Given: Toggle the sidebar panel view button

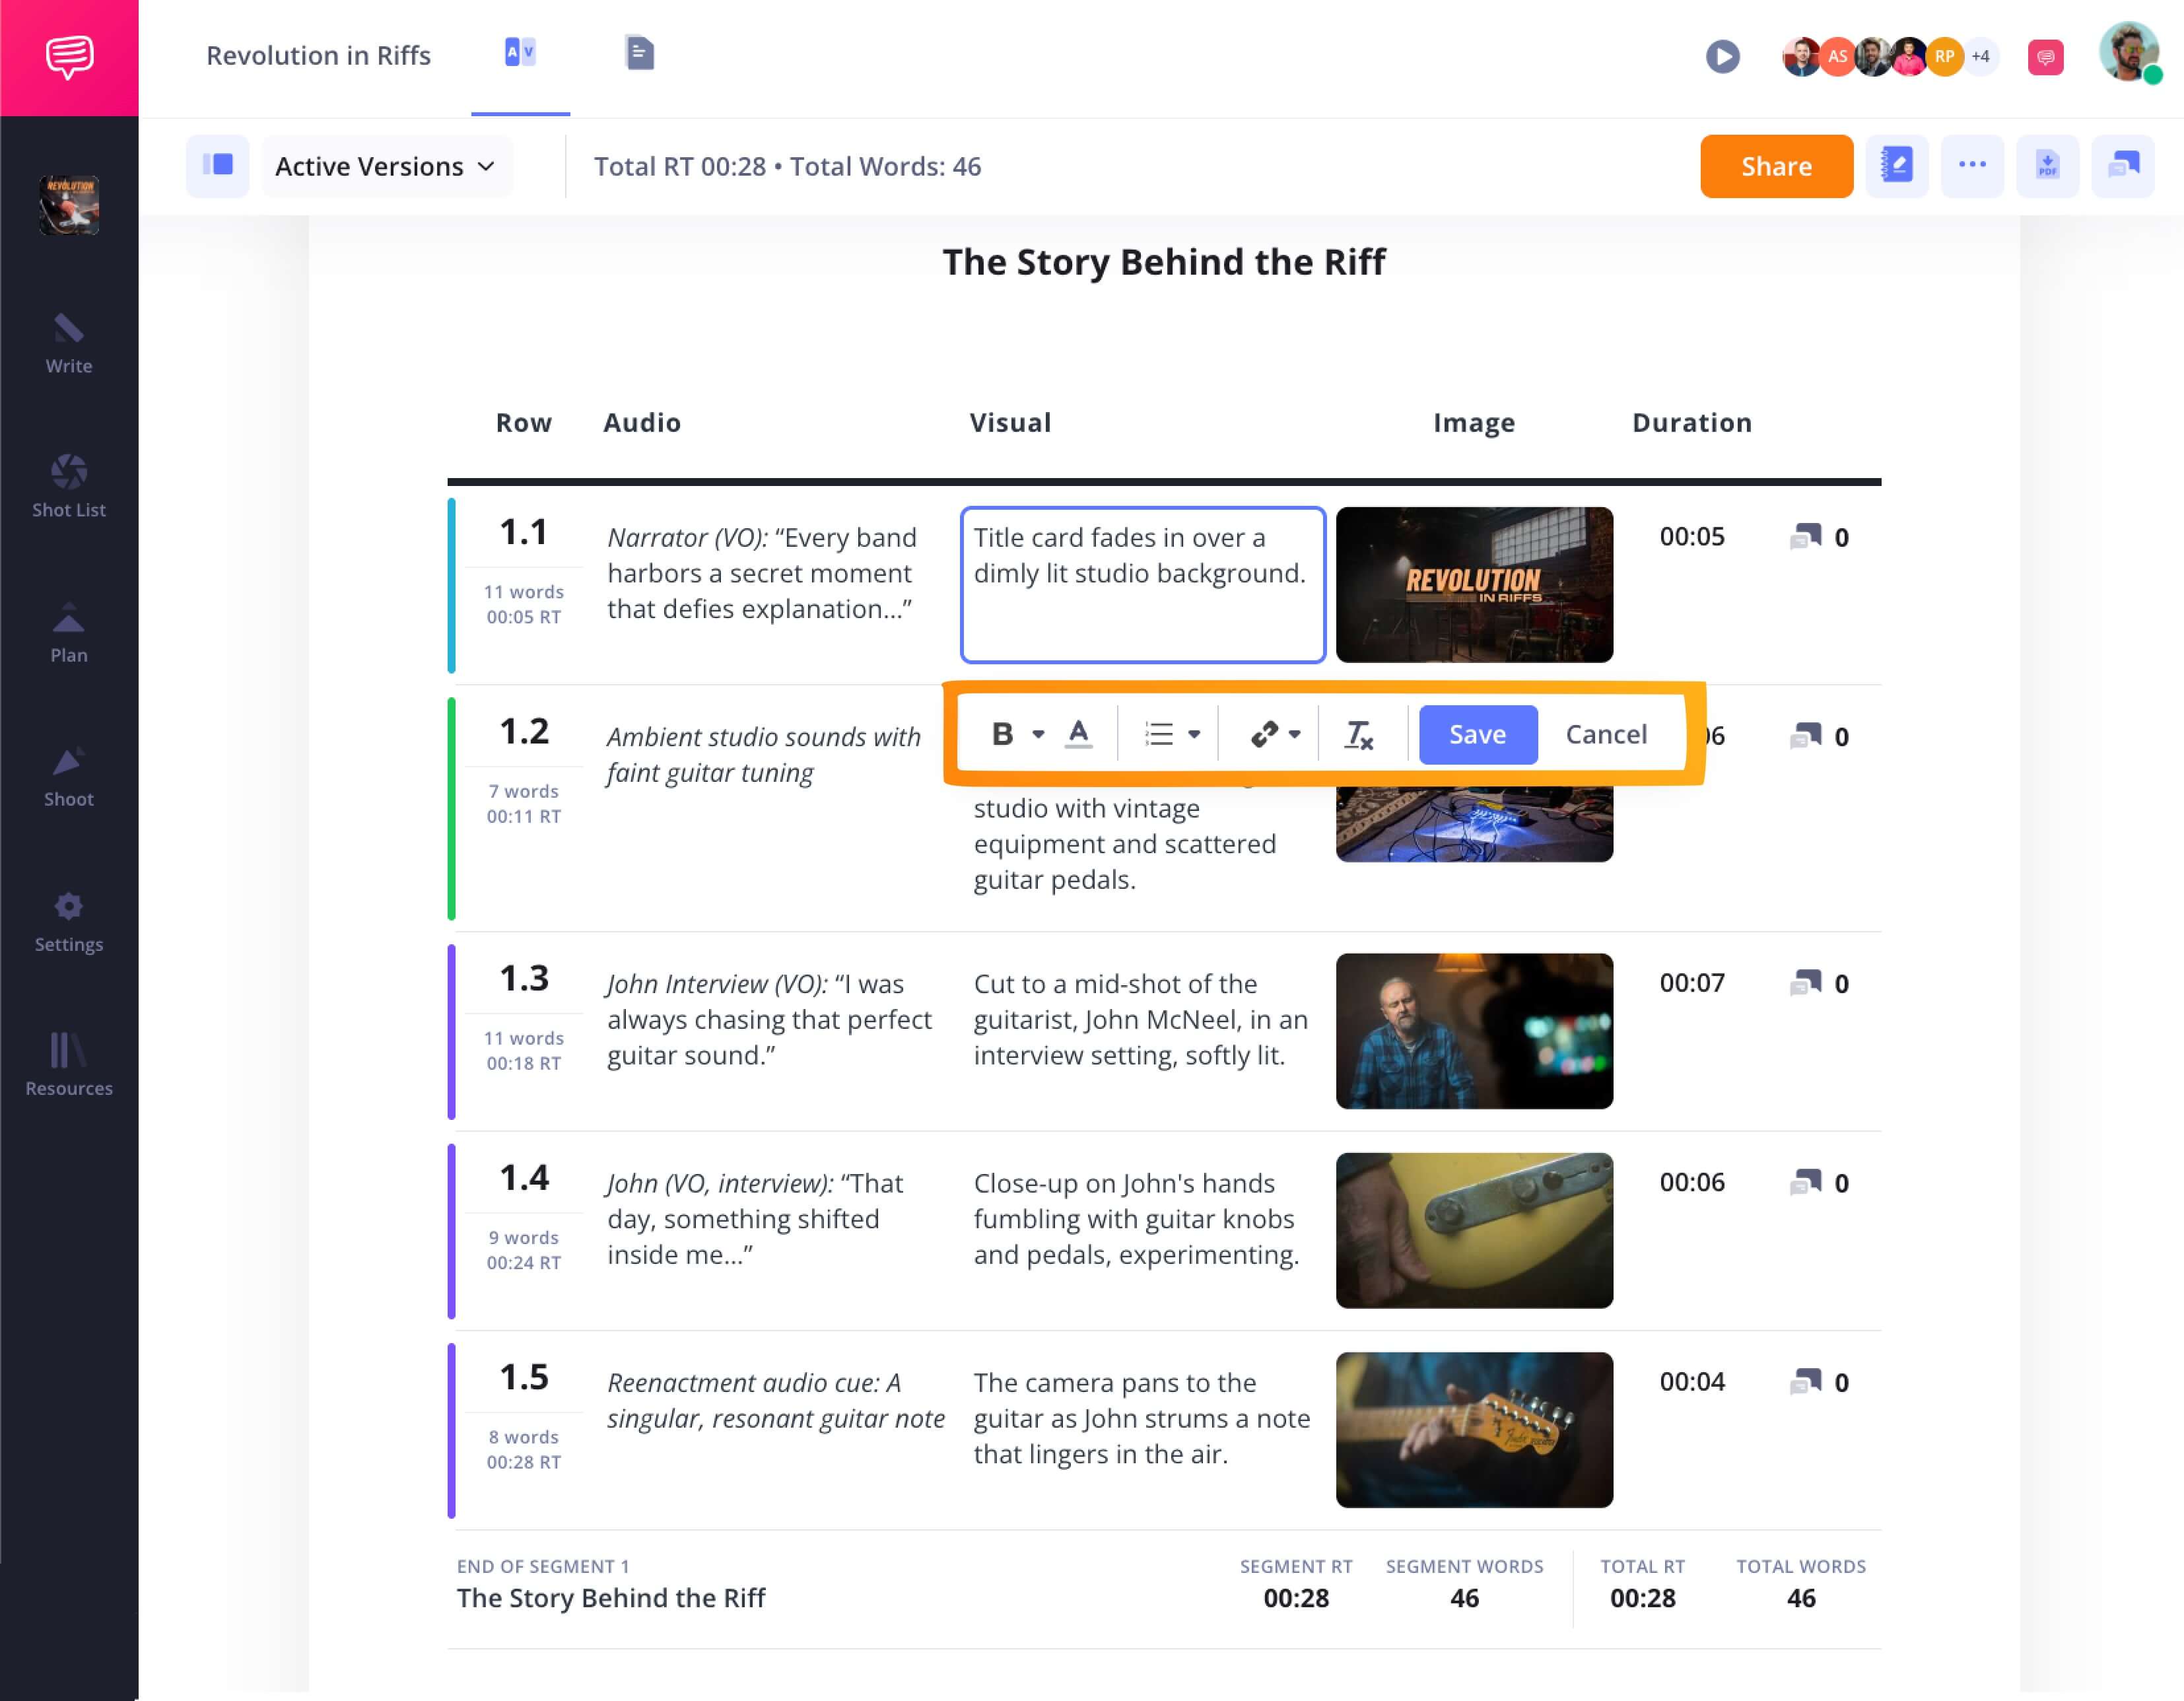Looking at the screenshot, I should coord(217,166).
